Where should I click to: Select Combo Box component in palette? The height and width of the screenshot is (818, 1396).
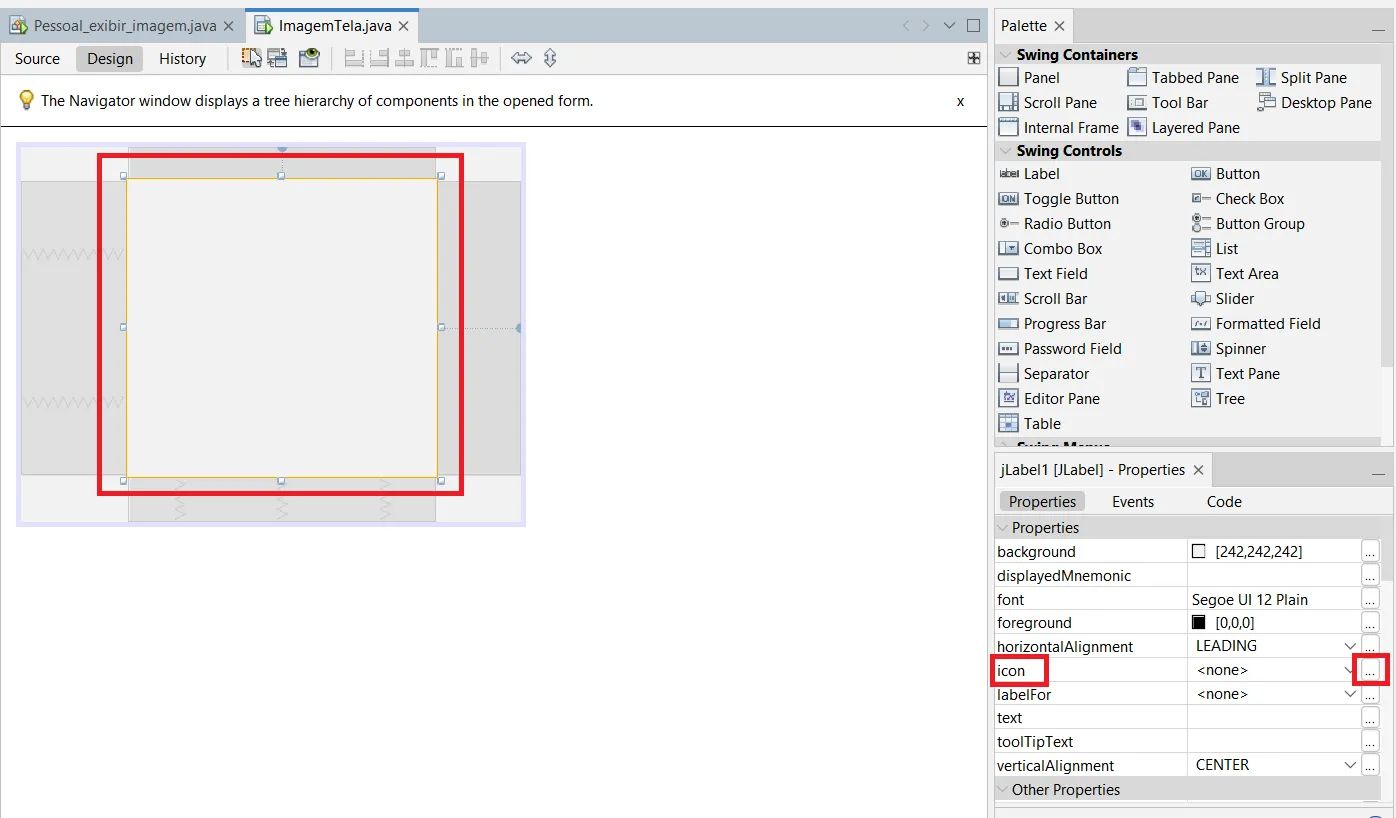1051,248
